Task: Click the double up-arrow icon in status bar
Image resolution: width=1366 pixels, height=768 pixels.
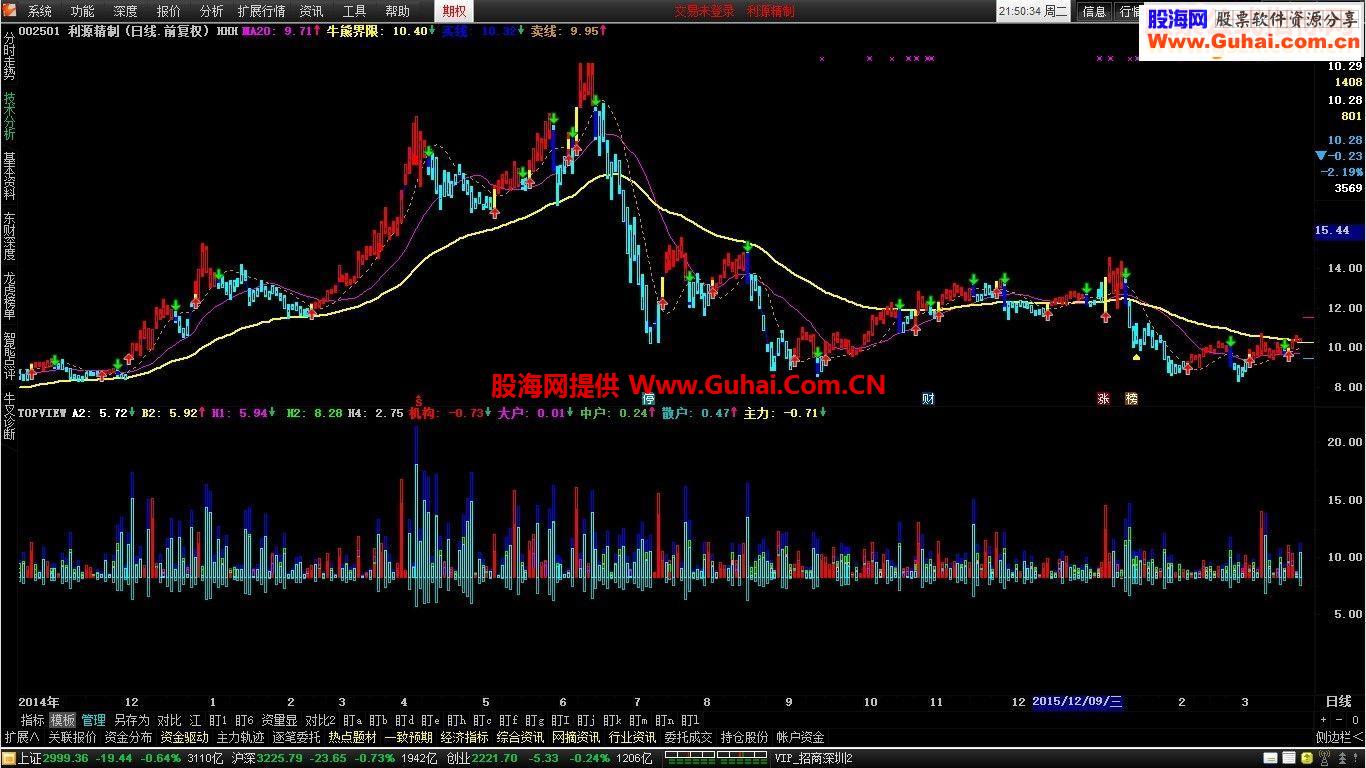Action: tap(1341, 759)
